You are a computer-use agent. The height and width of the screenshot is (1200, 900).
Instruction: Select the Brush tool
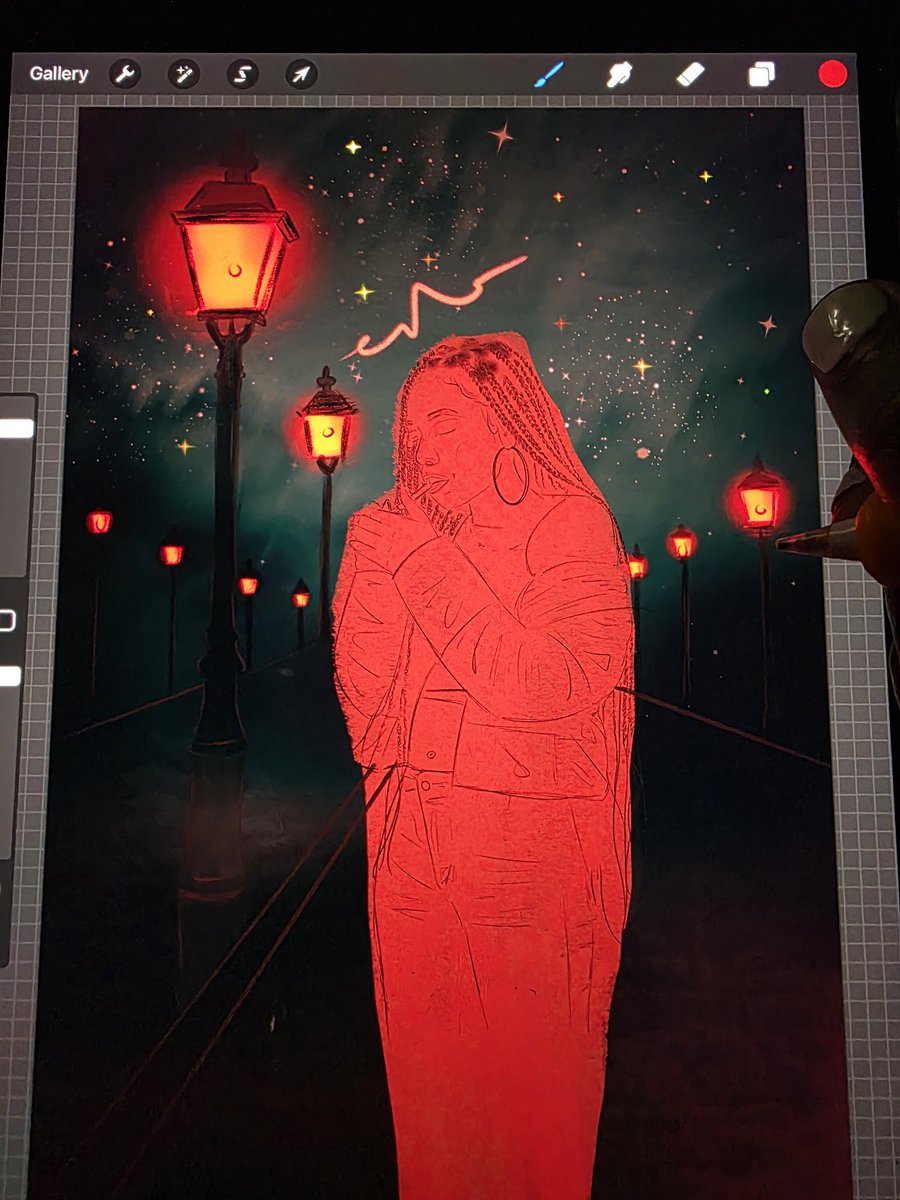click(x=549, y=74)
